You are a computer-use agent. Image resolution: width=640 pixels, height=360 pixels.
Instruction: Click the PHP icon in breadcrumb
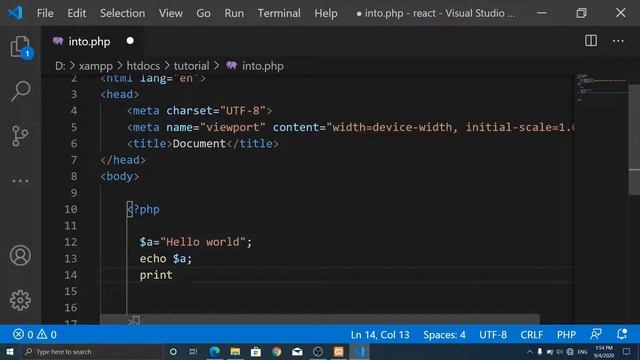231,65
